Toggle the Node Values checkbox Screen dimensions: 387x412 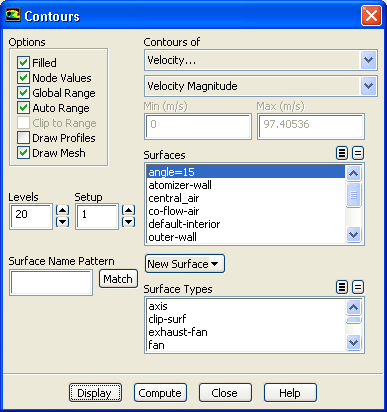click(23, 78)
